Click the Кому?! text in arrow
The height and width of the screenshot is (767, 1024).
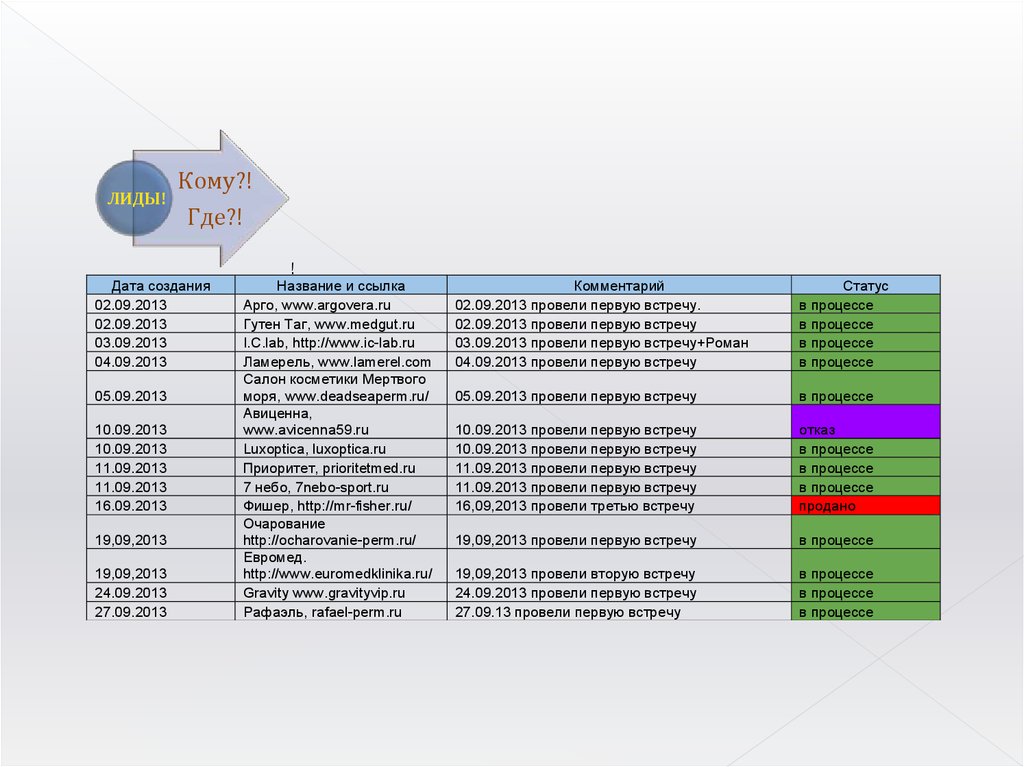(215, 181)
